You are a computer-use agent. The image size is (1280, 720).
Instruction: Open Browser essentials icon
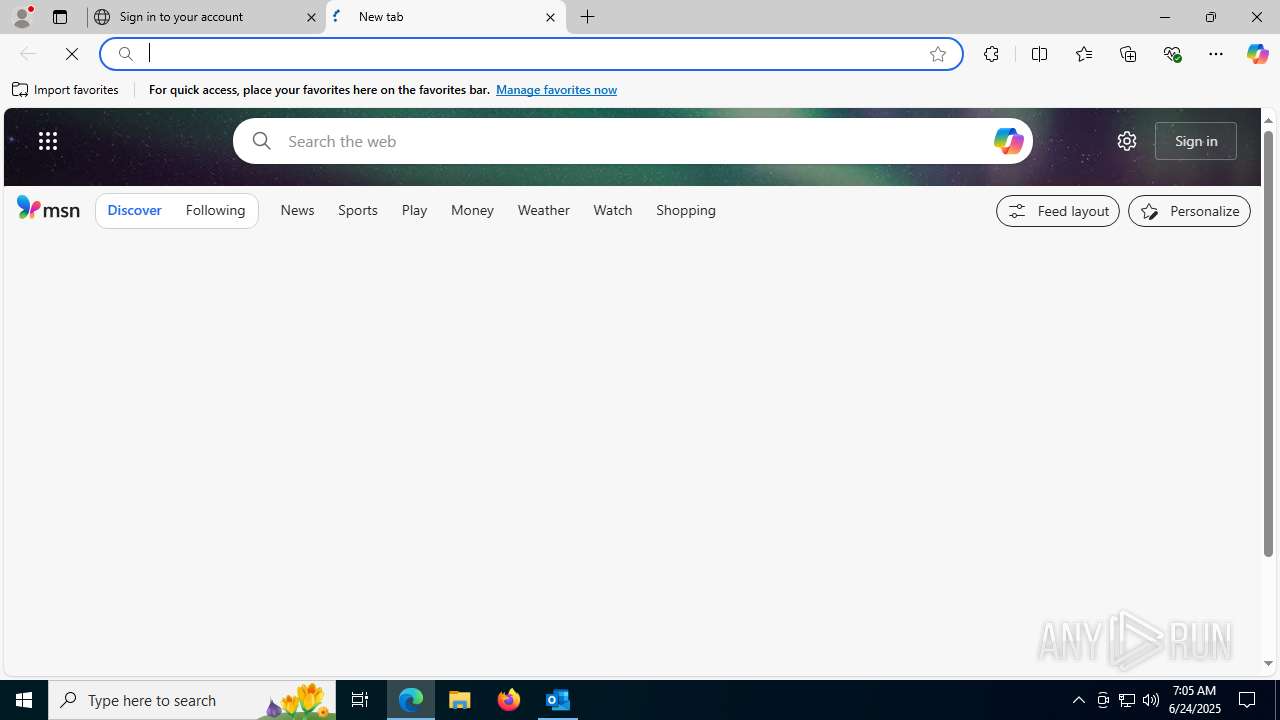(x=1172, y=54)
